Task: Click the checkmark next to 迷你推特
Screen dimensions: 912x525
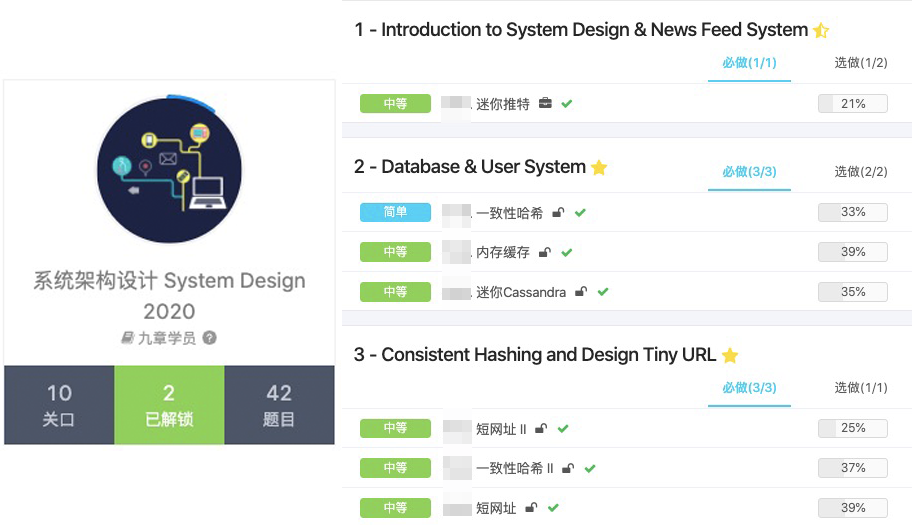Action: (567, 103)
